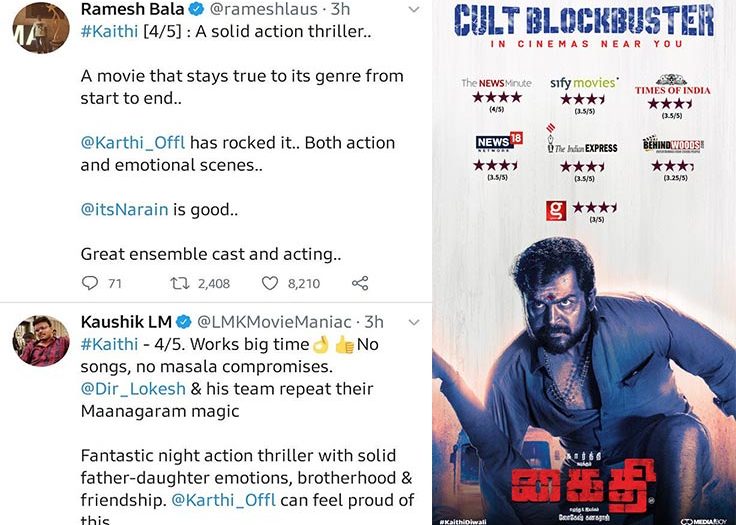Image resolution: width=736 pixels, height=525 pixels.
Task: Share Ramesh Bala's tweet
Action: tap(360, 283)
